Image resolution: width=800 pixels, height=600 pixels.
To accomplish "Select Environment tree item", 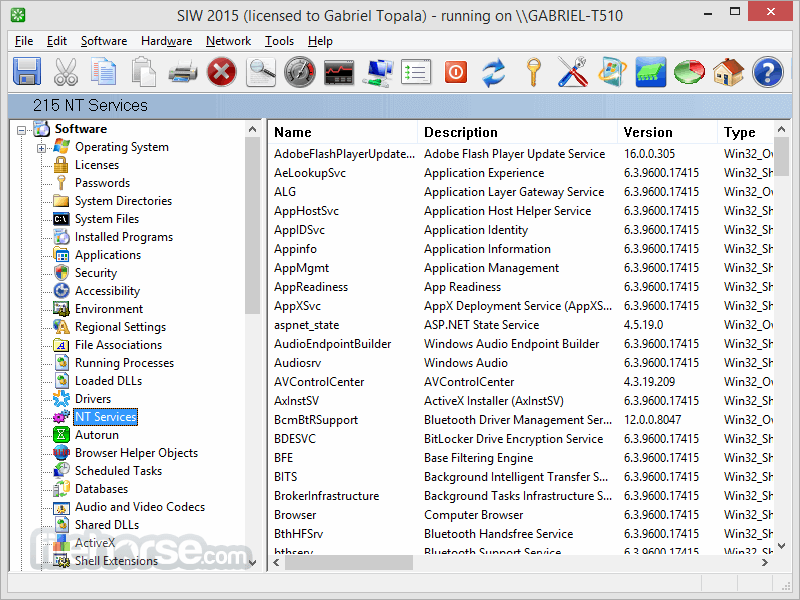I will coord(109,309).
